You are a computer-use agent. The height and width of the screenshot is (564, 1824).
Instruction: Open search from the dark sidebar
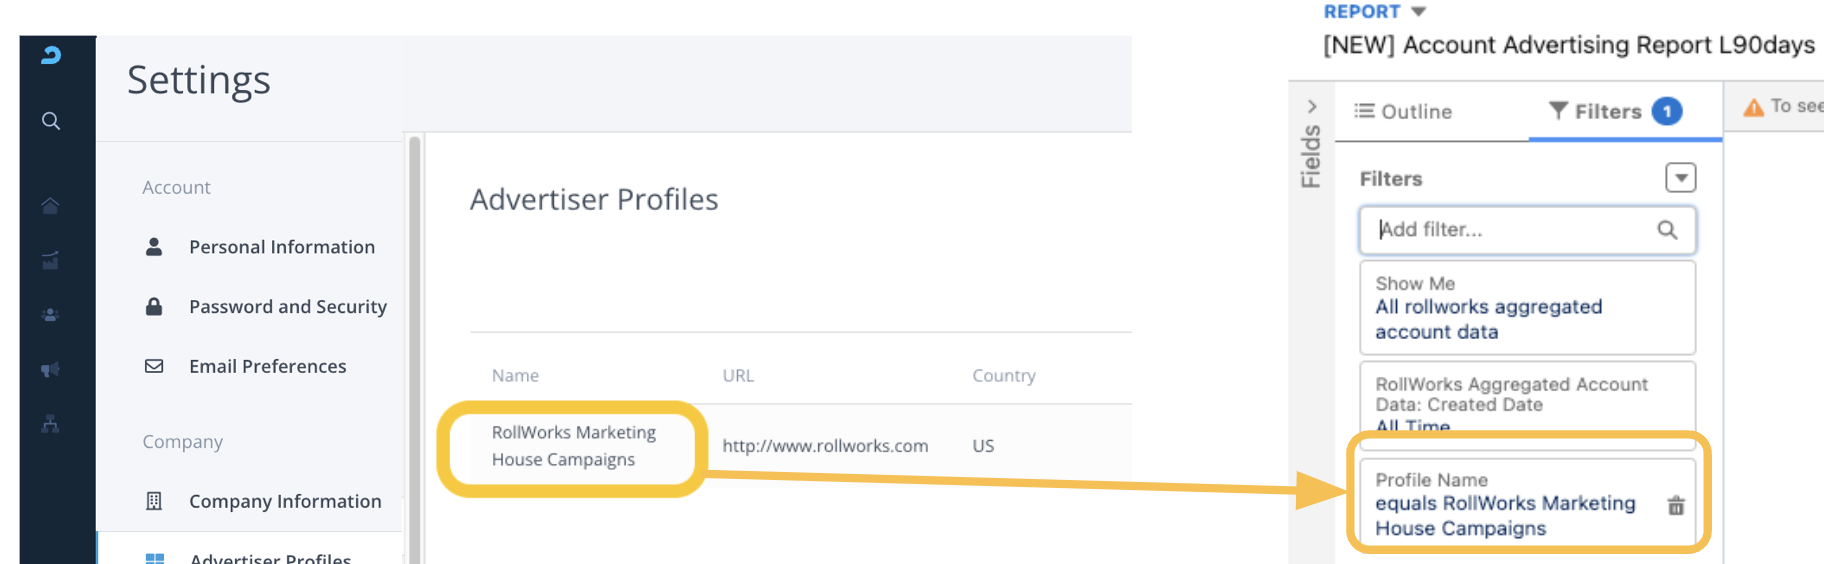point(51,121)
